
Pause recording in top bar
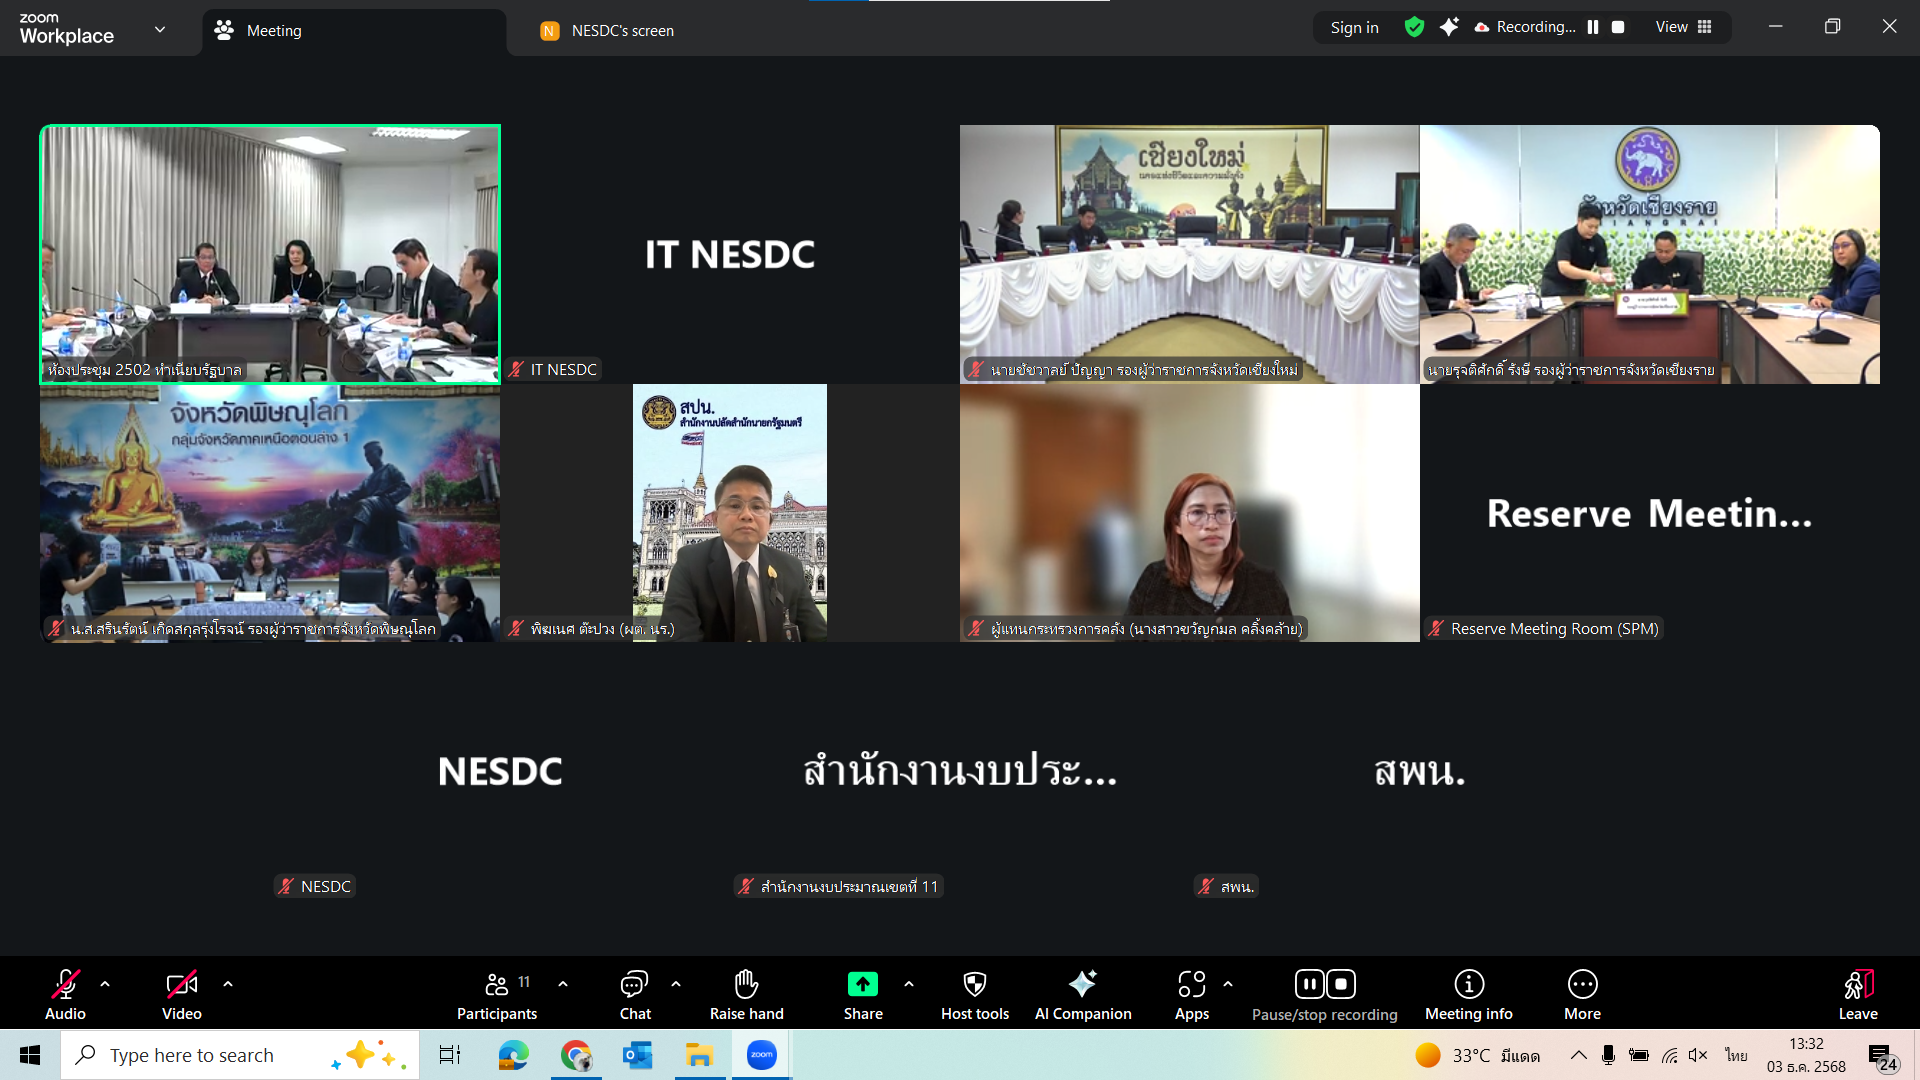pyautogui.click(x=1593, y=27)
